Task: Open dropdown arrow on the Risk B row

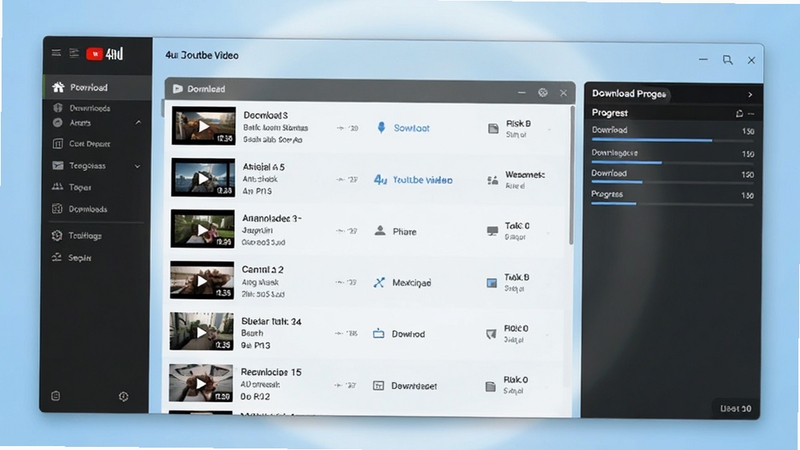Action: point(549,130)
